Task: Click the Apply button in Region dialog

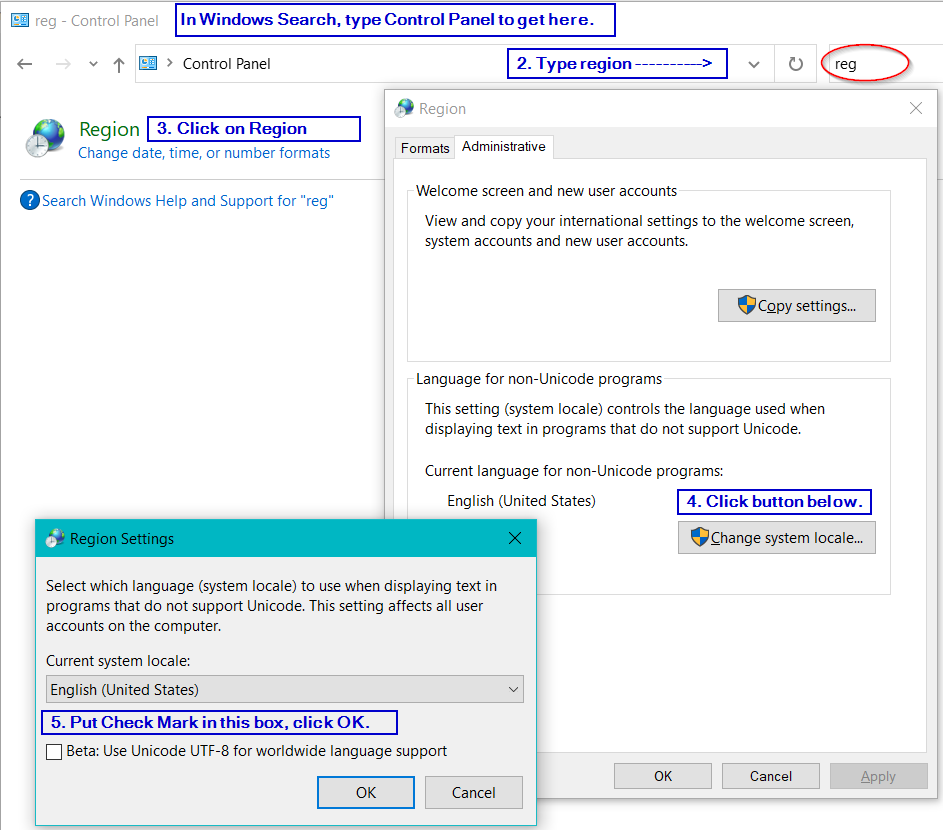Action: pyautogui.click(x=878, y=776)
